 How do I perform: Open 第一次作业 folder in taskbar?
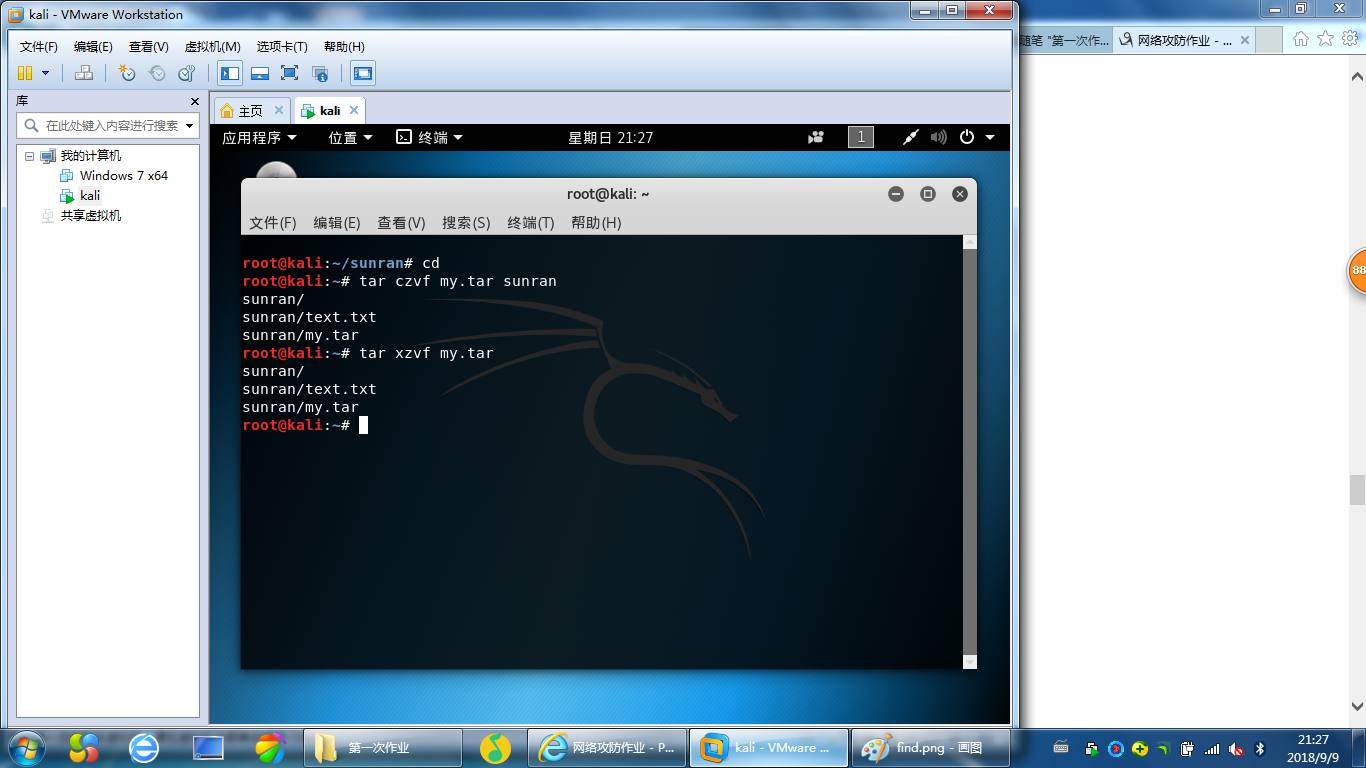[x=382, y=747]
